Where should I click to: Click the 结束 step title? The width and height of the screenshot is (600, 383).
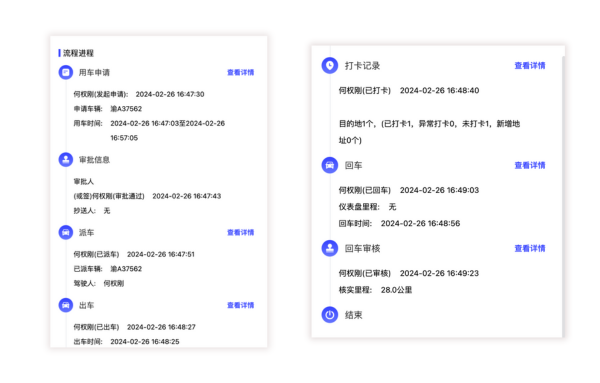(x=354, y=315)
